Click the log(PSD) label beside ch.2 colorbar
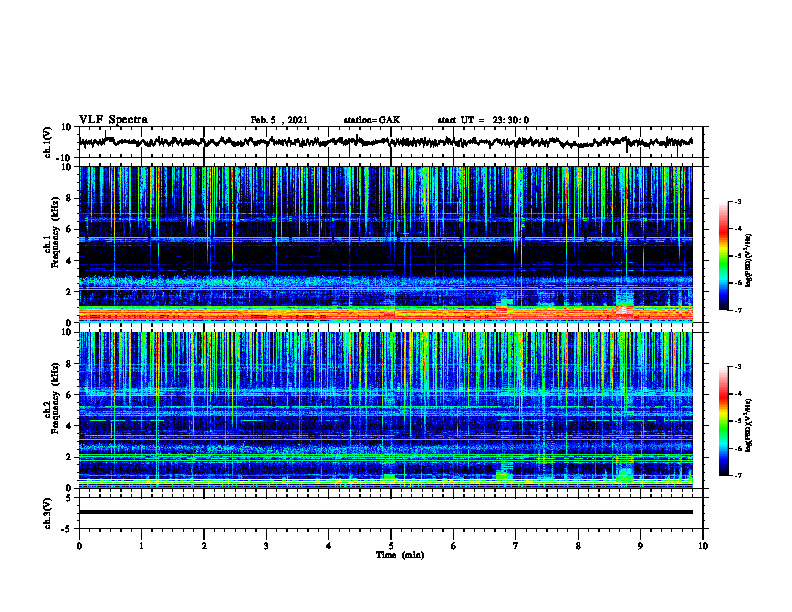 click(x=748, y=425)
